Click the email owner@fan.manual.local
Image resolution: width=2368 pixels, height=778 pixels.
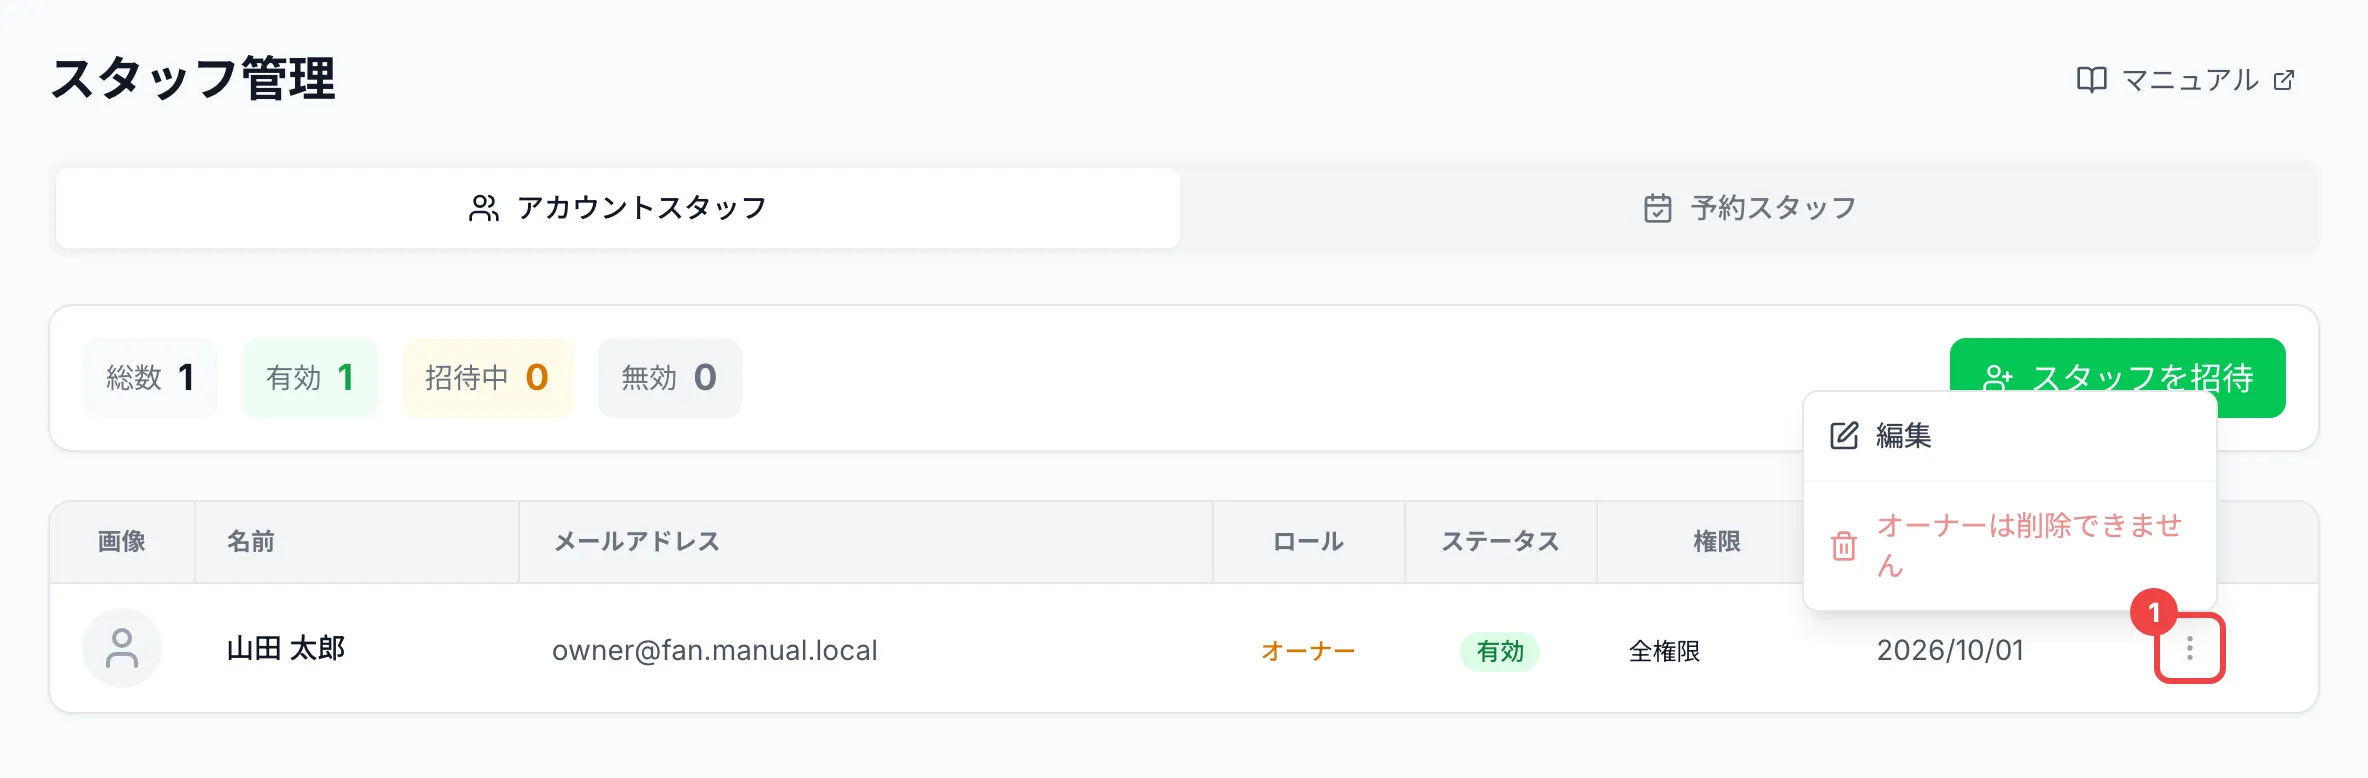[715, 650]
